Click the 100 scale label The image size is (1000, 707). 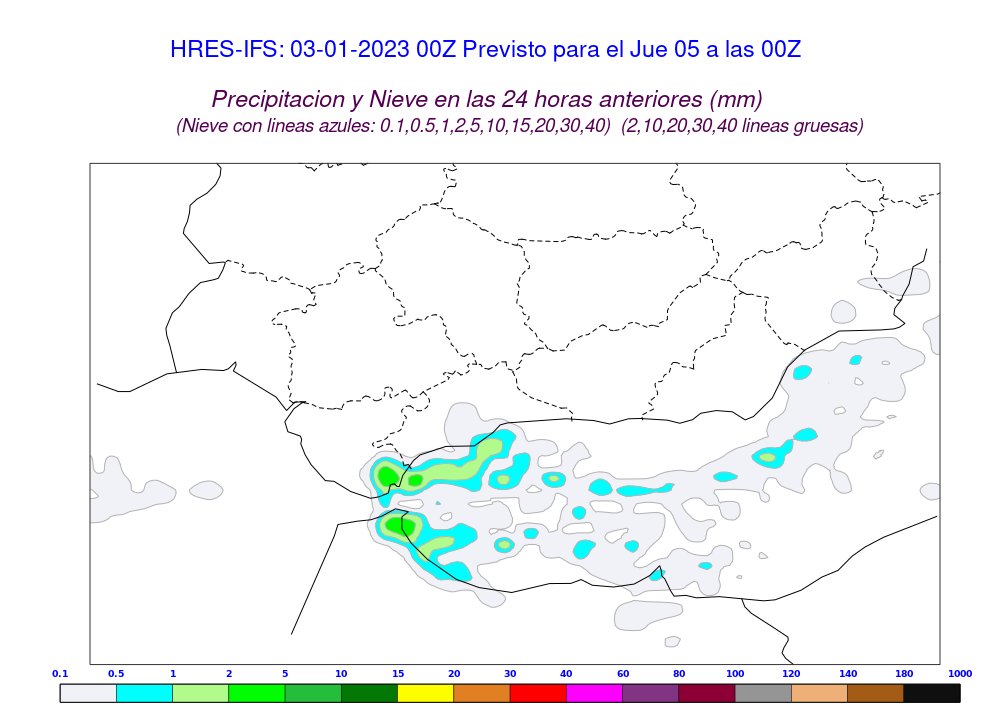(735, 673)
